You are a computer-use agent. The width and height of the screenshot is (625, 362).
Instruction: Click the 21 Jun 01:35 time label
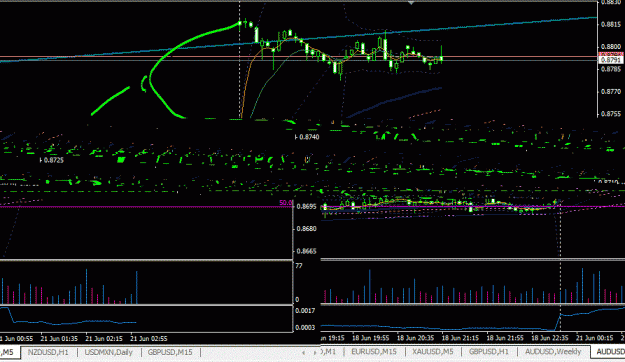click(x=59, y=338)
